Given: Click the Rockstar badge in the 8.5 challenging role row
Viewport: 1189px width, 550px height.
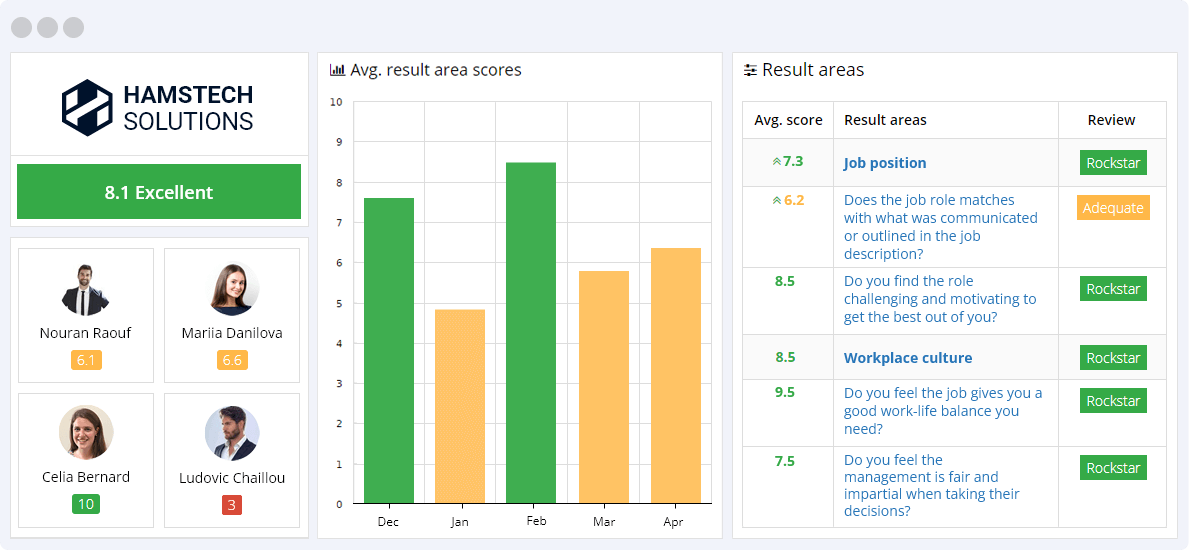Looking at the screenshot, I should [1113, 289].
